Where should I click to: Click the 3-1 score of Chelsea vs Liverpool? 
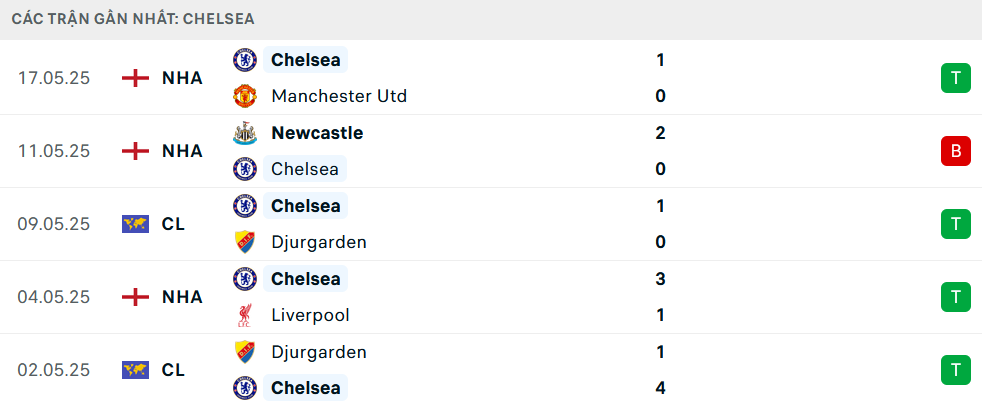pyautogui.click(x=660, y=296)
